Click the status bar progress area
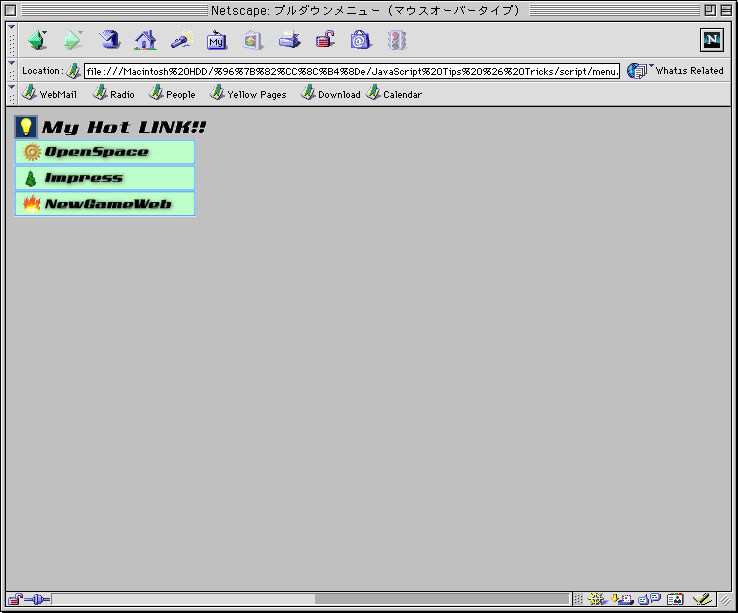Screen dimensions: 738x613 coord(311,599)
